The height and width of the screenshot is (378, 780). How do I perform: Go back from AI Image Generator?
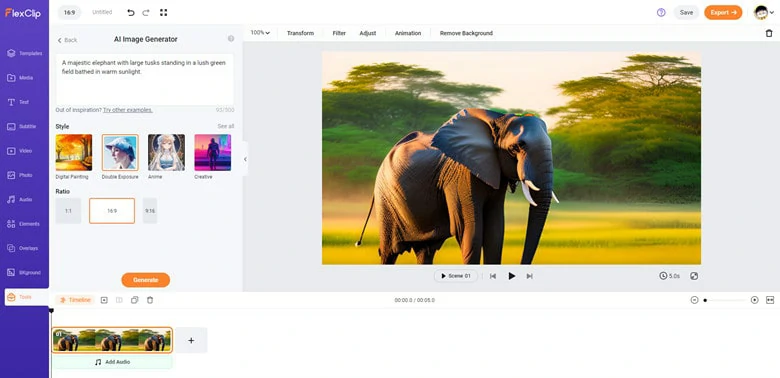point(67,40)
